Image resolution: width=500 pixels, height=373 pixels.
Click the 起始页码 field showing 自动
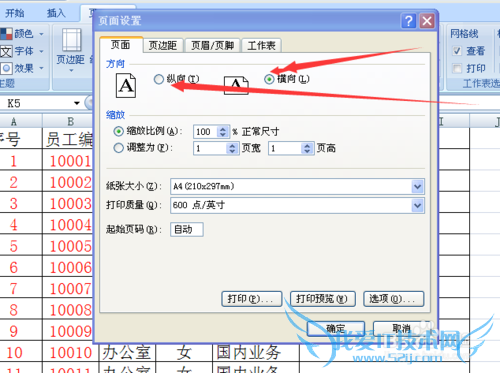pos(187,229)
